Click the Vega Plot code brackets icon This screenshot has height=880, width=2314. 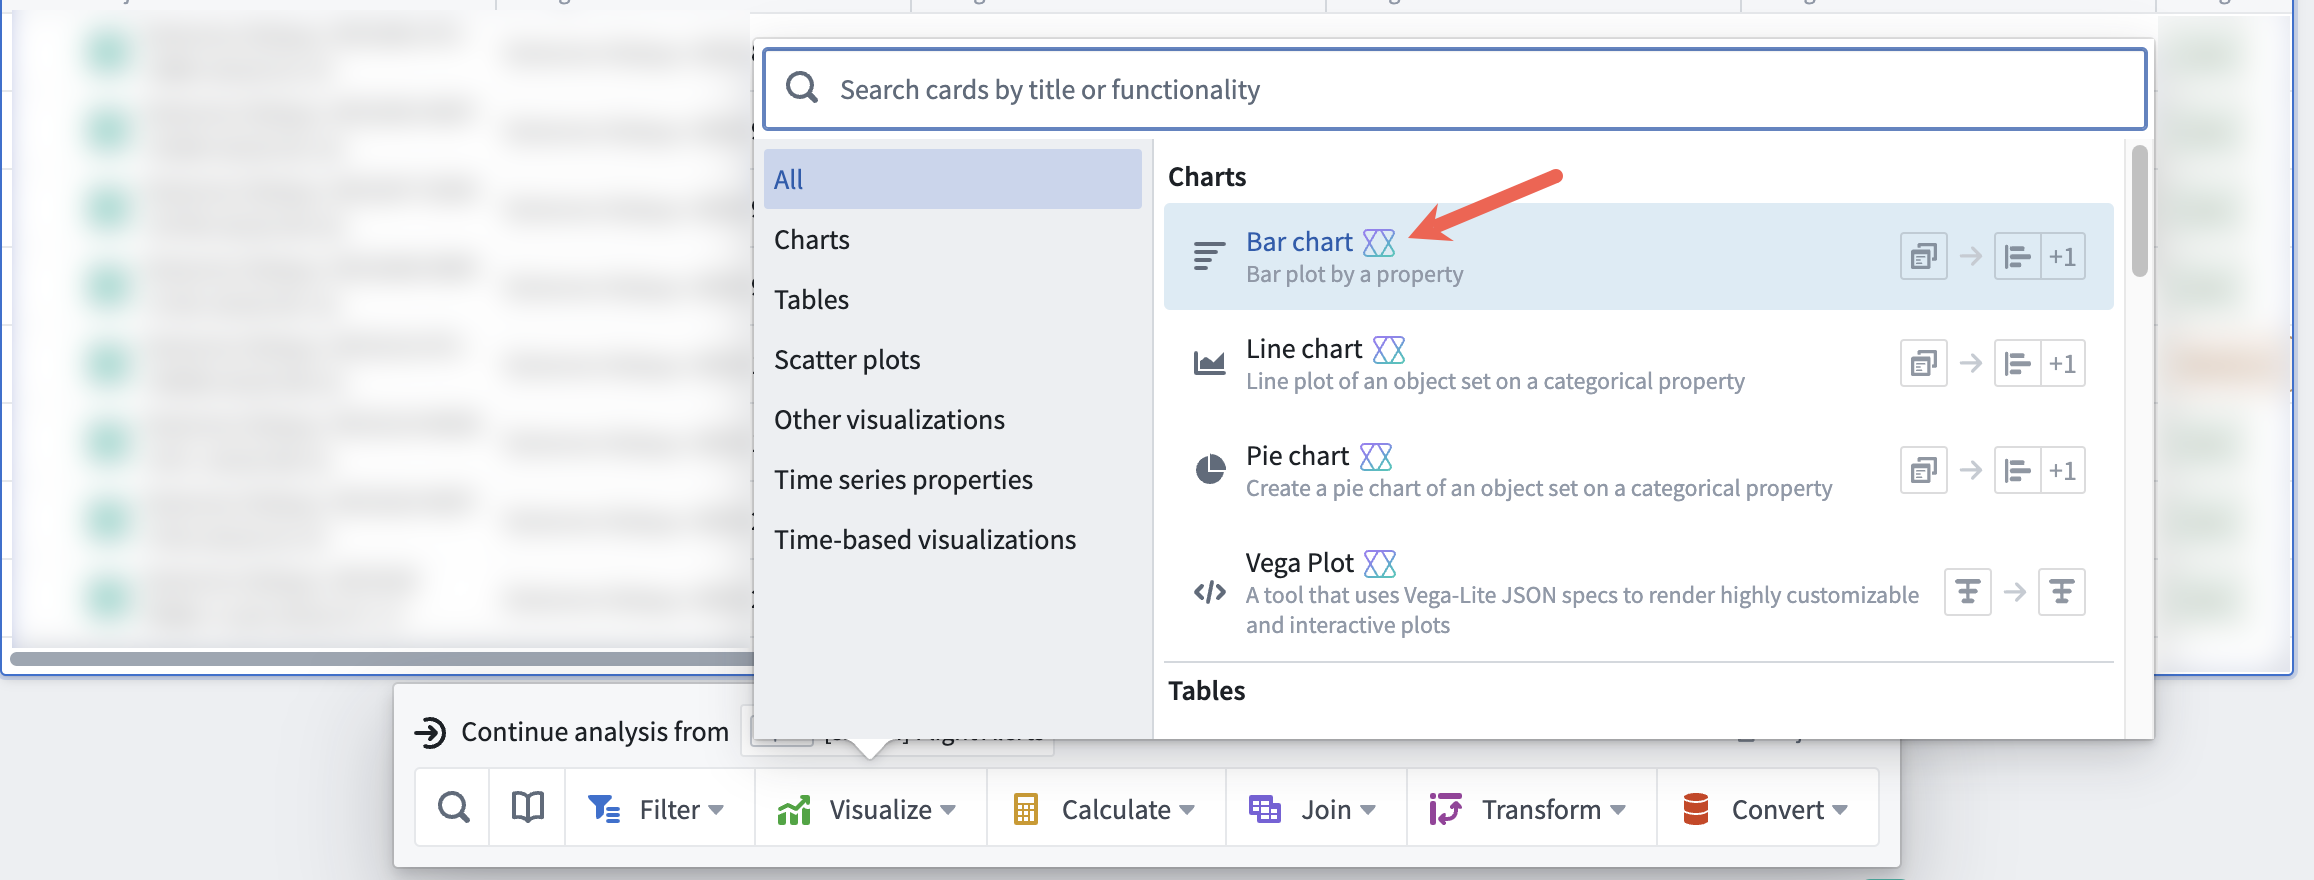point(1210,592)
